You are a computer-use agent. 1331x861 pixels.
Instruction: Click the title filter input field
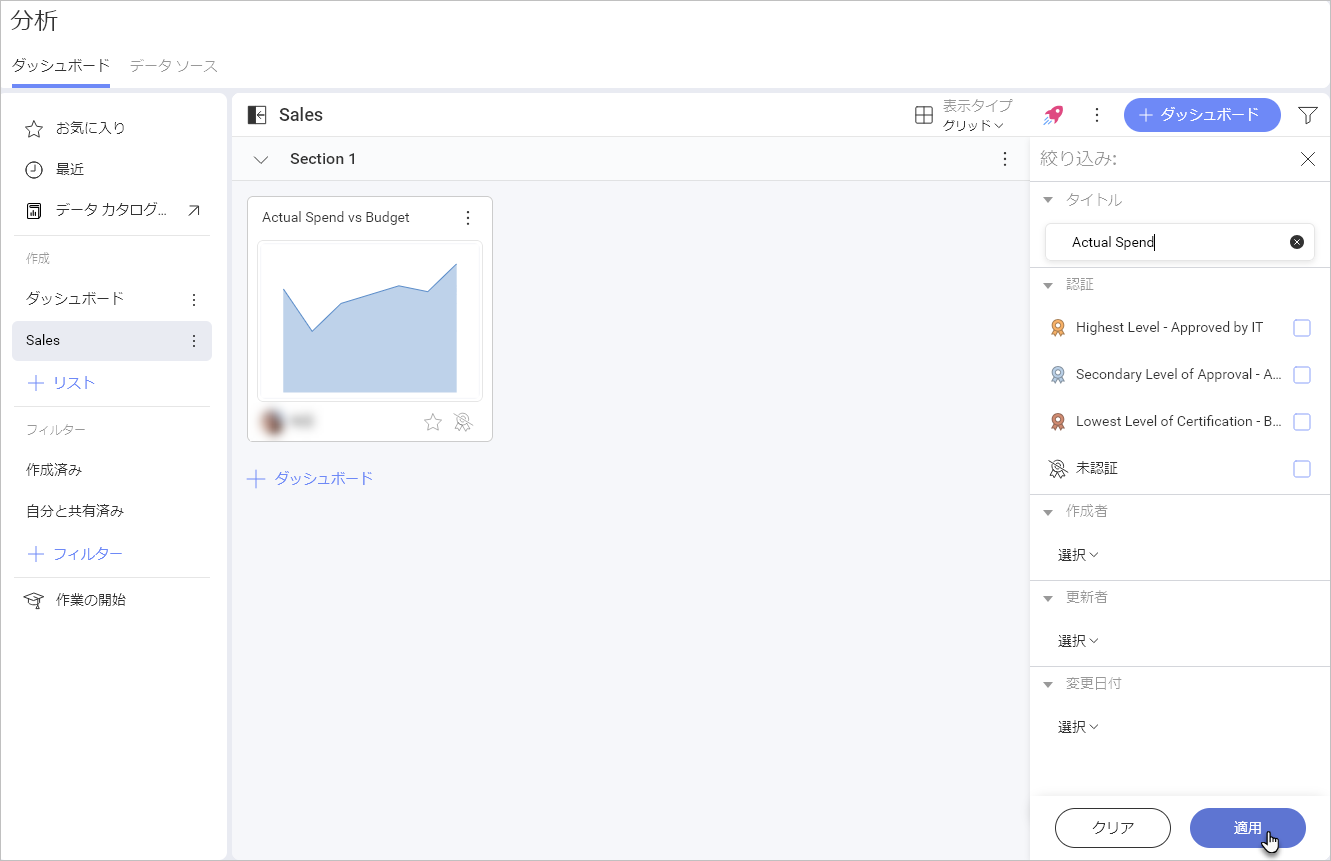pos(1180,242)
